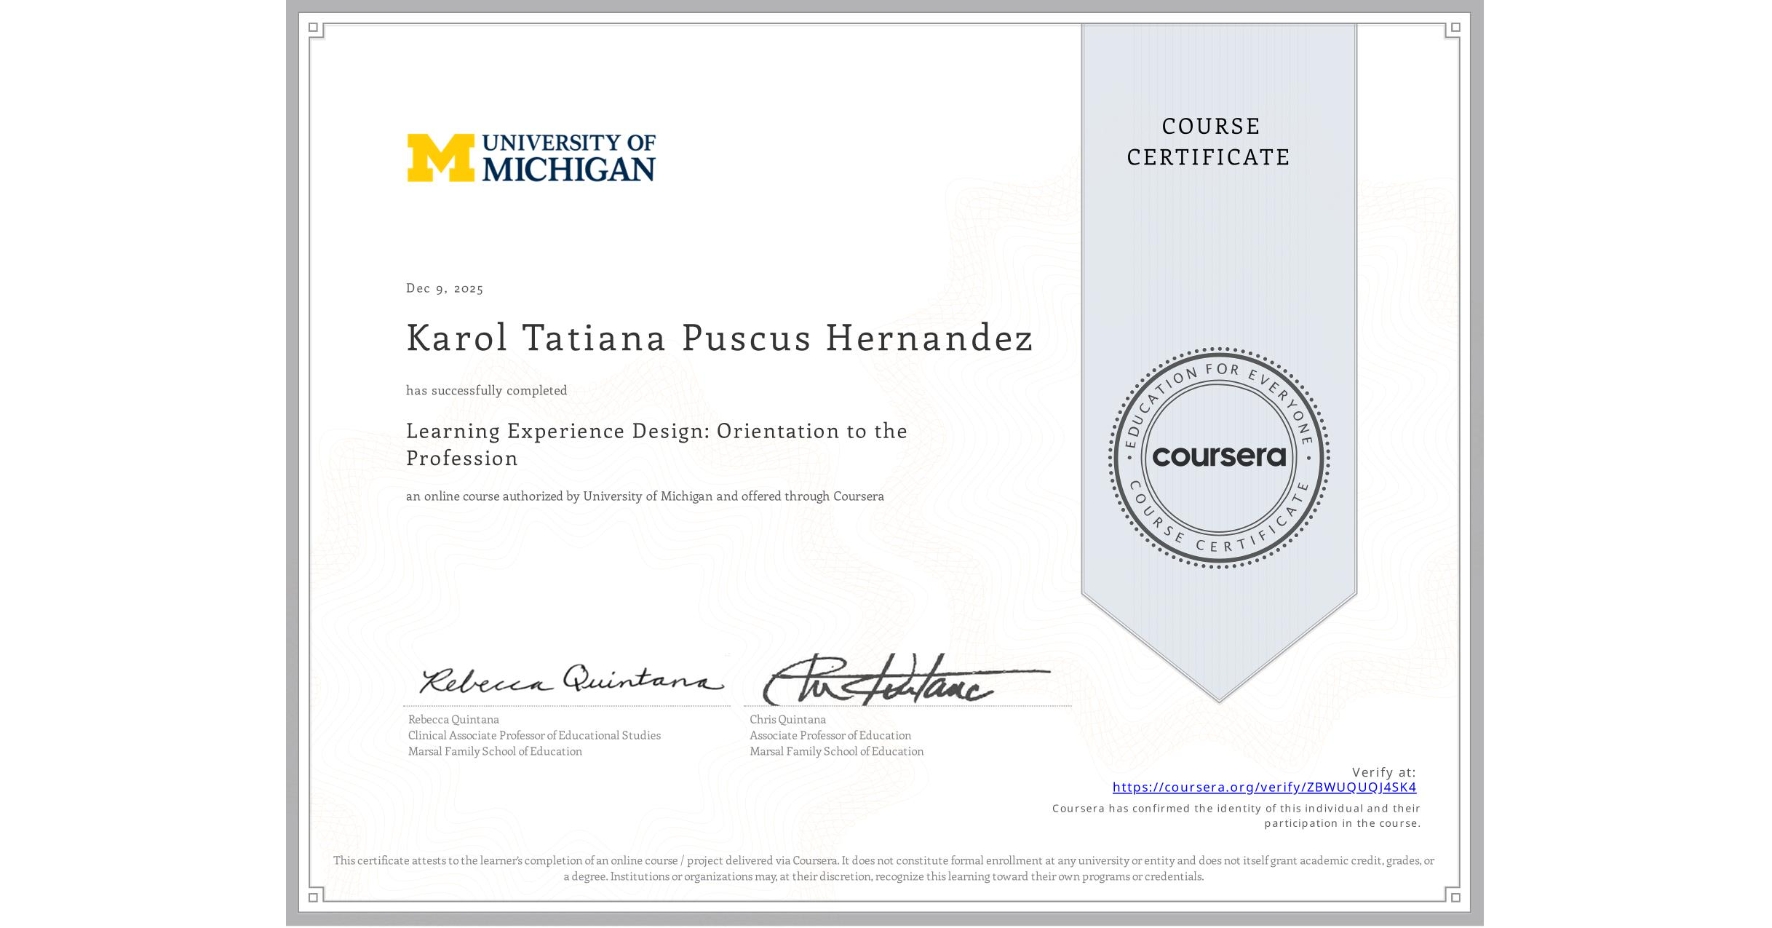Click the course title "Learning Experience Design: Orientation to the Profession"

(x=657, y=444)
